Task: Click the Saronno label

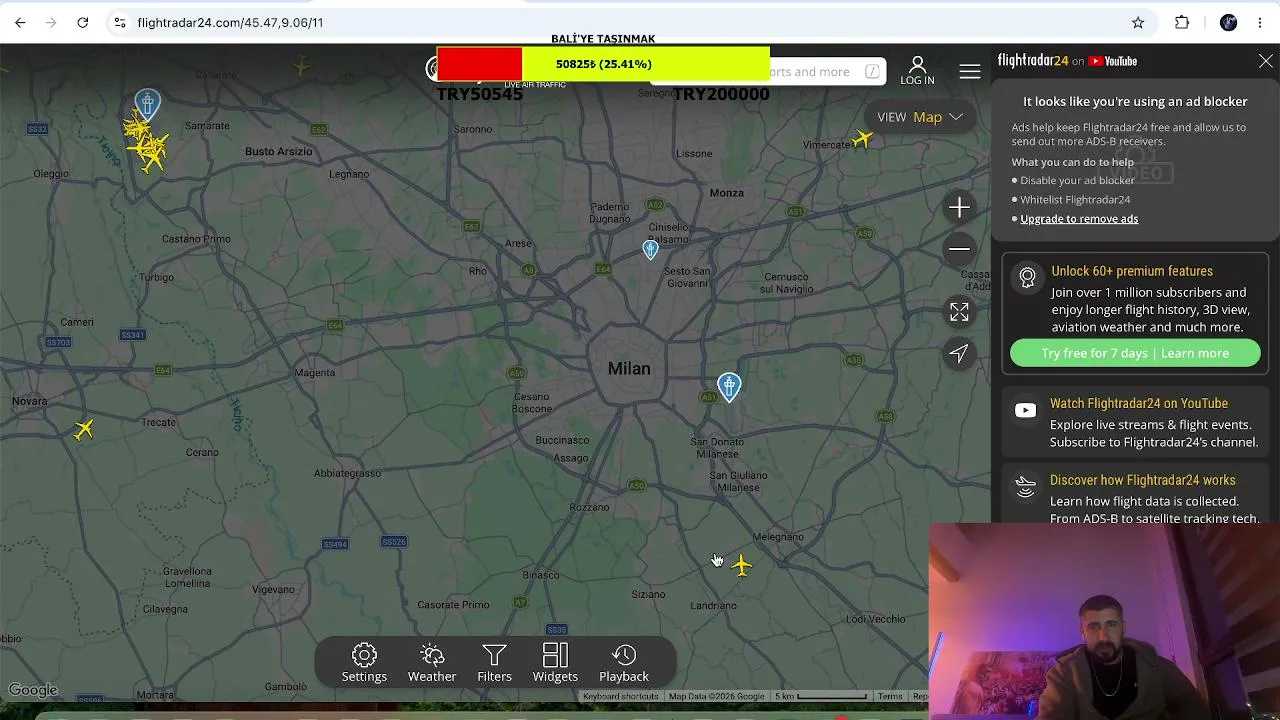Action: pos(473,129)
